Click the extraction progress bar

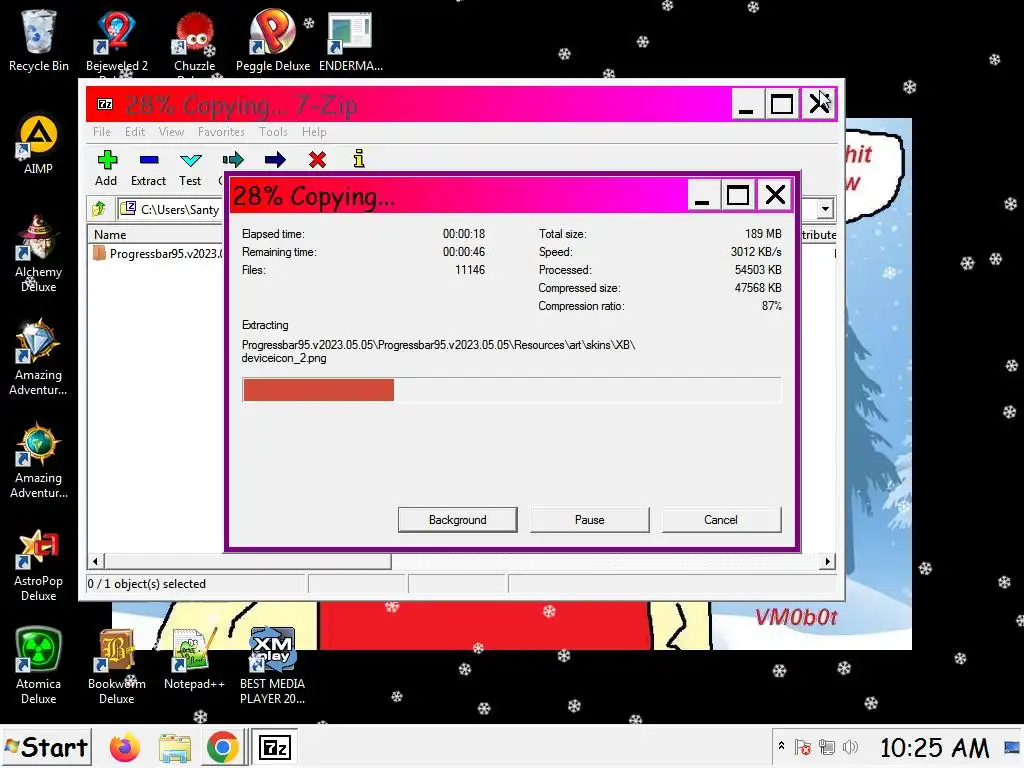pyautogui.click(x=511, y=390)
